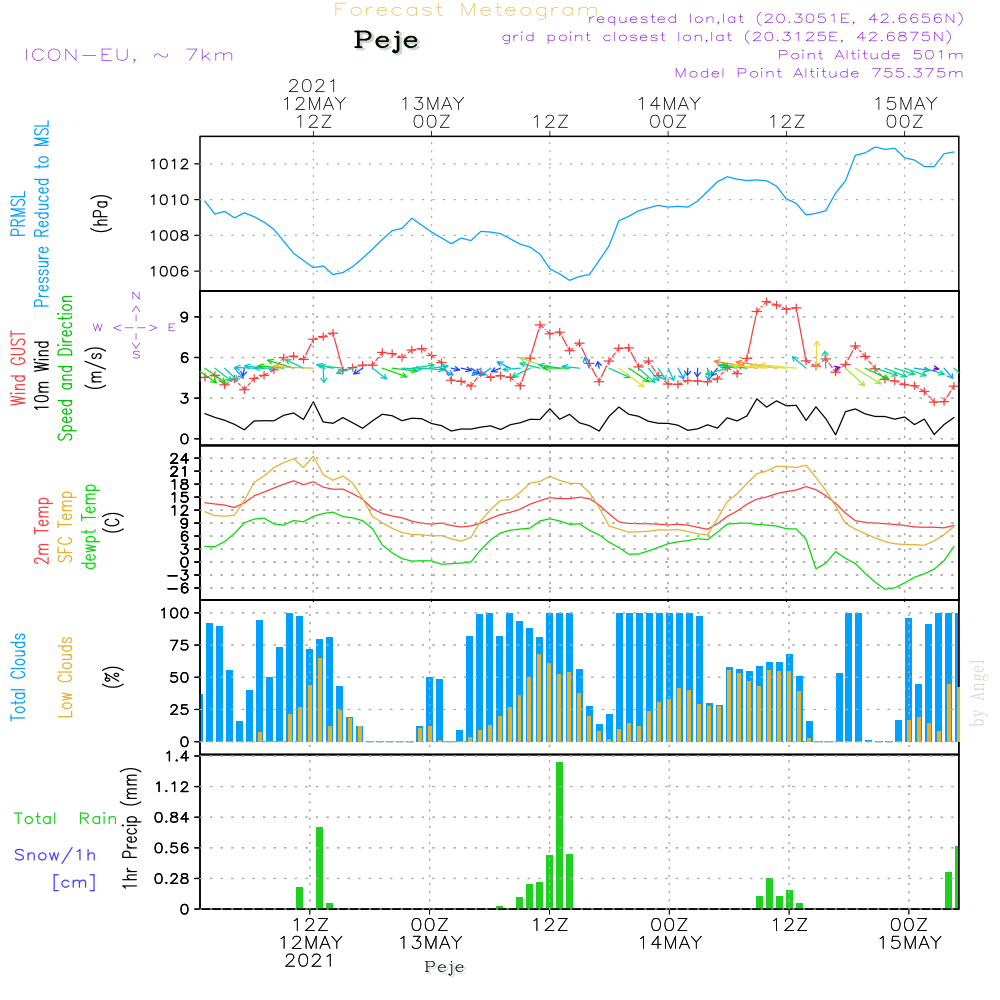Viewport: 1000px width, 1000px height.
Task: Click the '(m/s)' unit label
Action: (x=98, y=368)
